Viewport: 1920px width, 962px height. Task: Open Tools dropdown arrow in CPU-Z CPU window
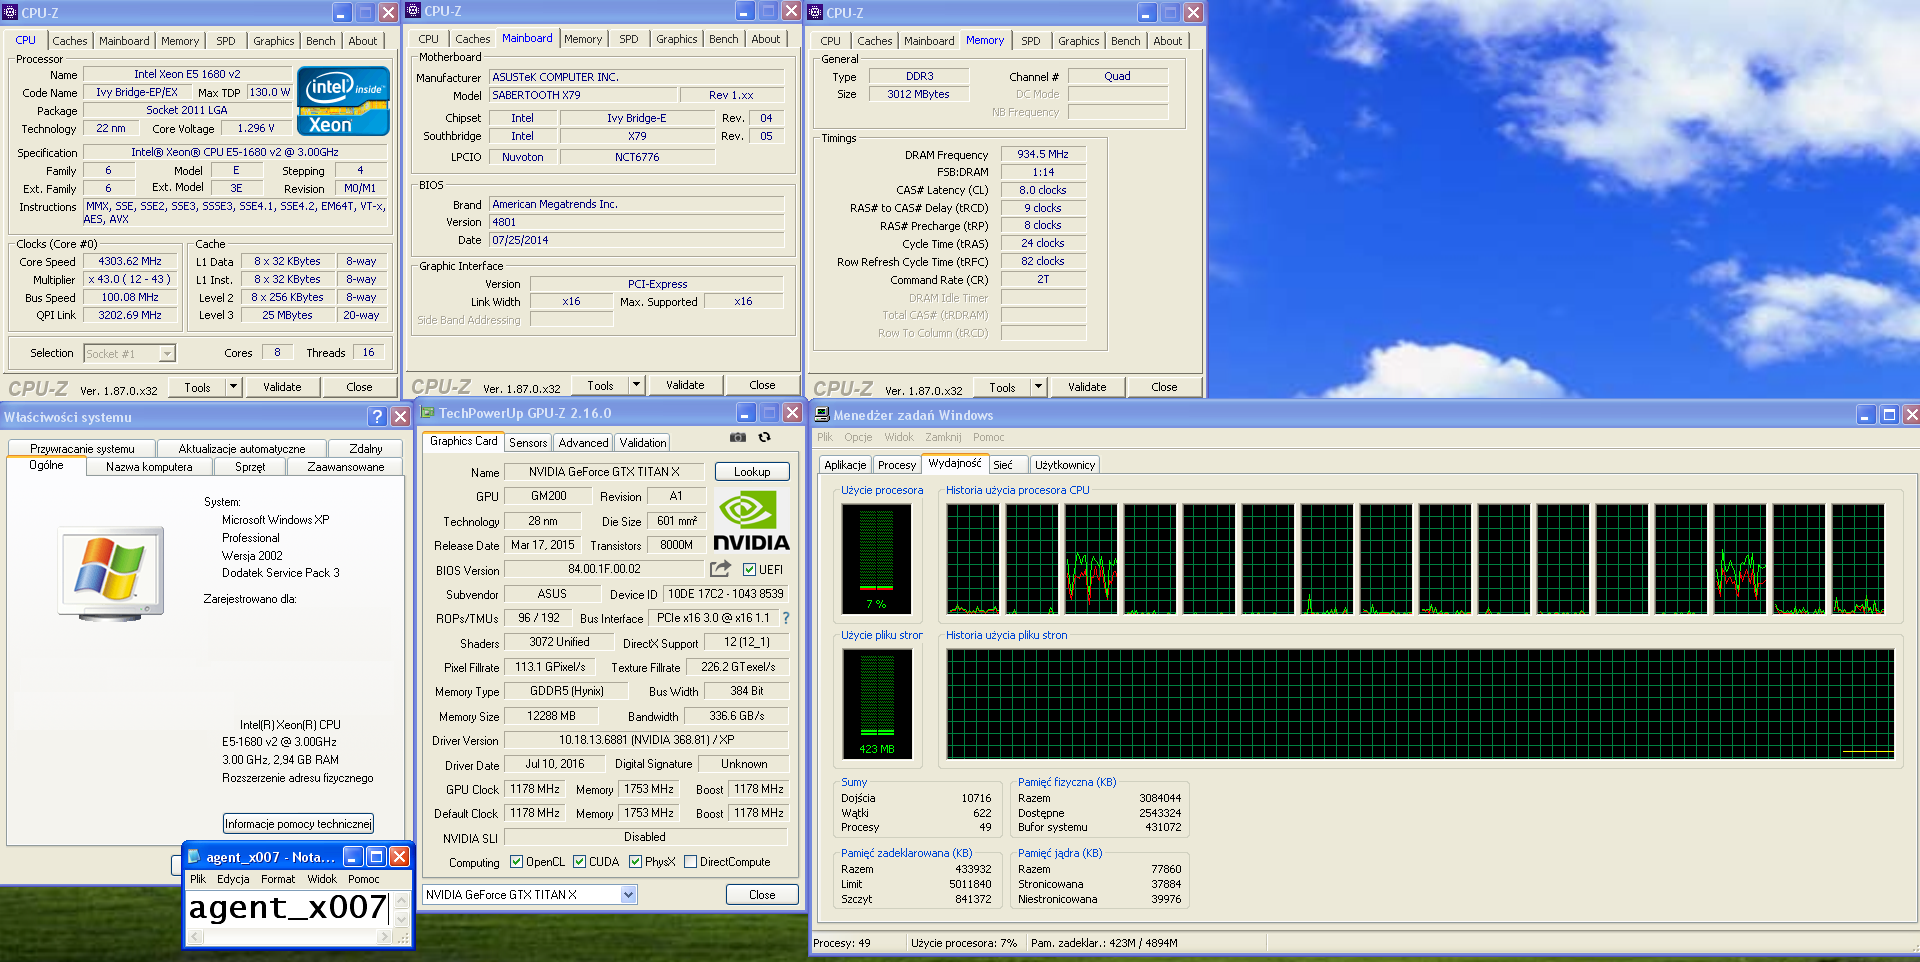pos(233,386)
